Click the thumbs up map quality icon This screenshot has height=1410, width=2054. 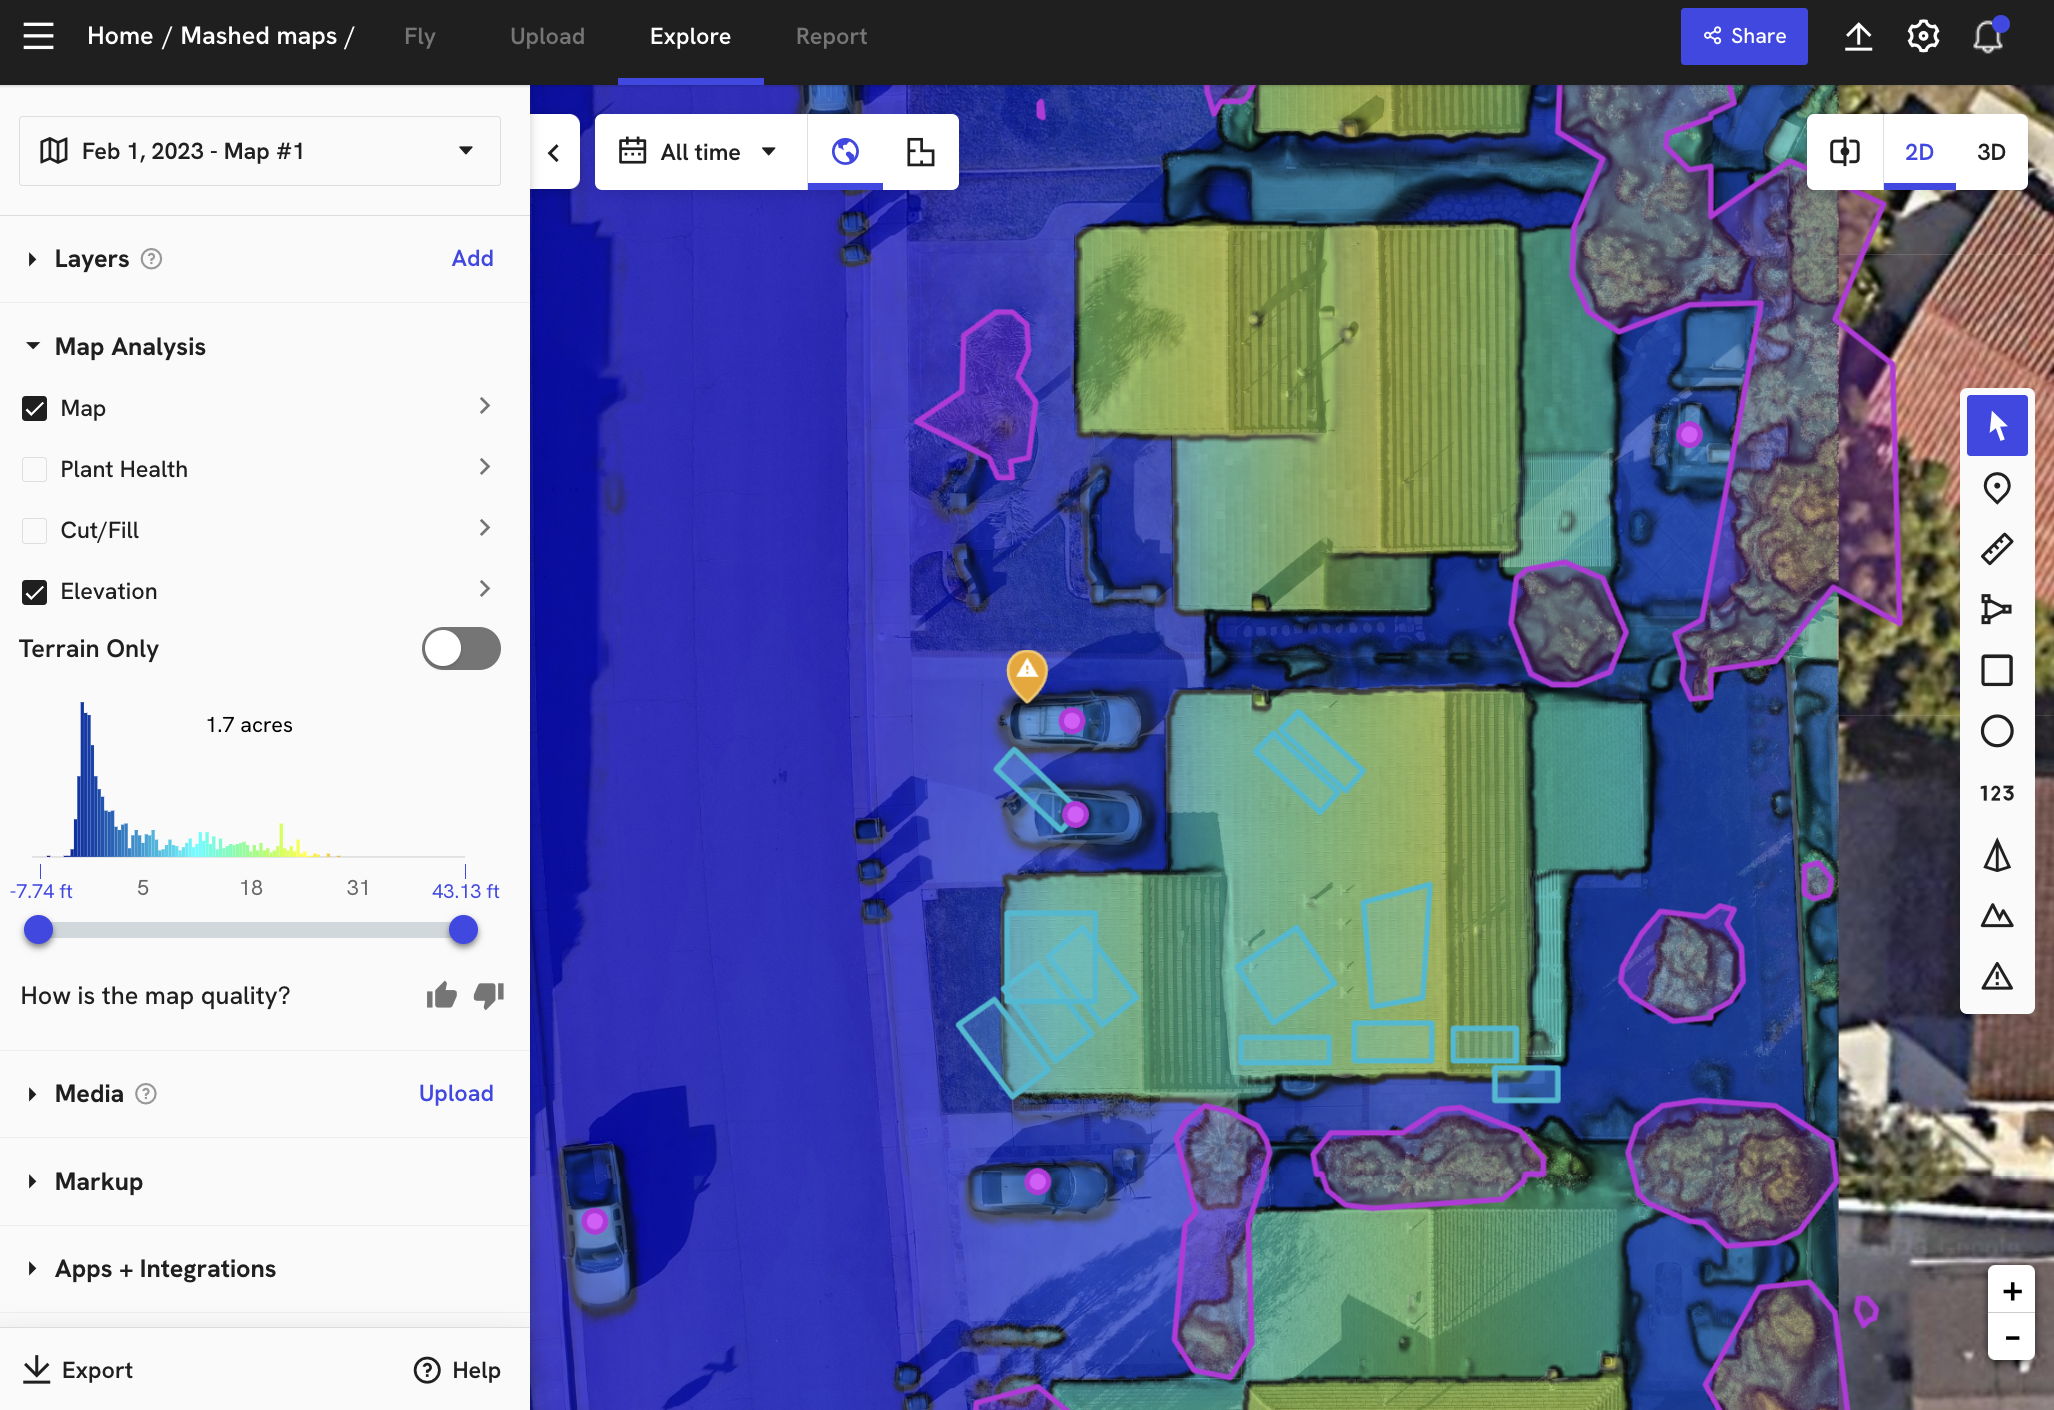(x=441, y=995)
